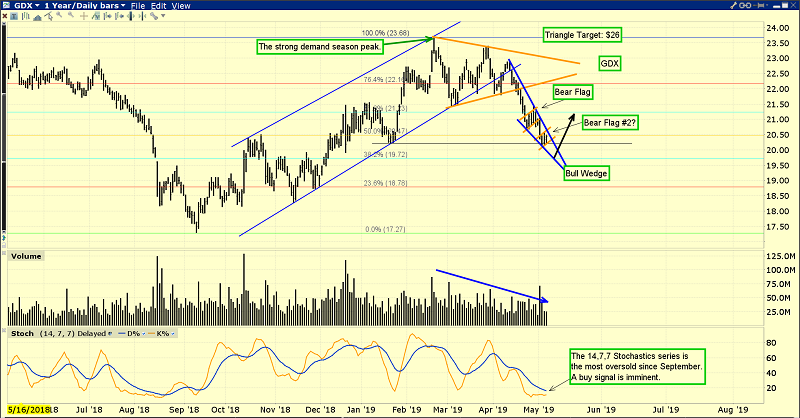Click the Jan '19 time axis label
Screen dimensions: 800x418
[360, 409]
